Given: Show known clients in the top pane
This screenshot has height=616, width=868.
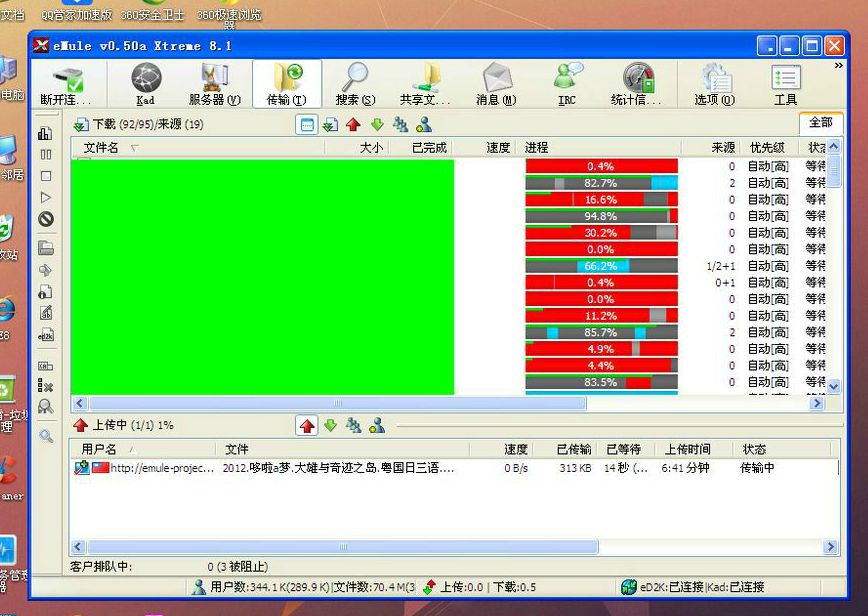Looking at the screenshot, I should click(424, 125).
